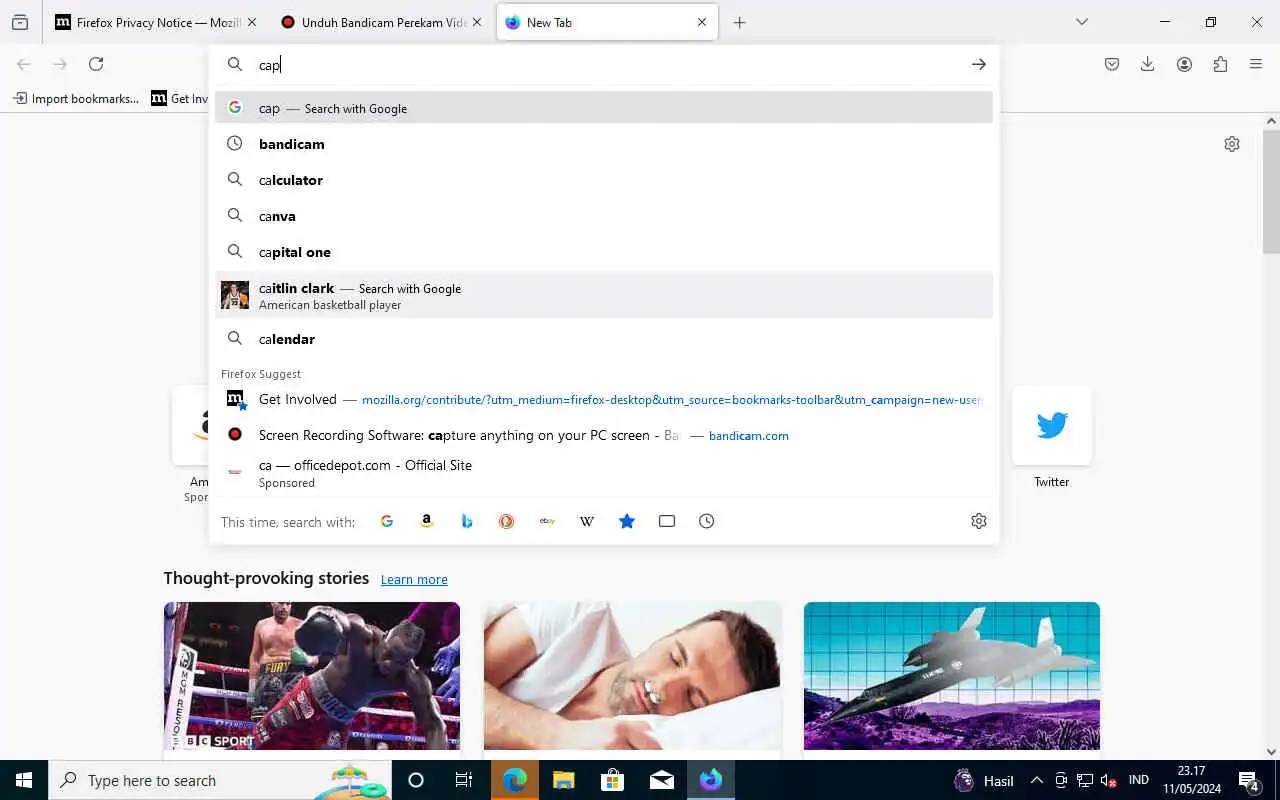Screen dimensions: 1280x800
Task: Open the Firefox View icon
Action: click(20, 22)
